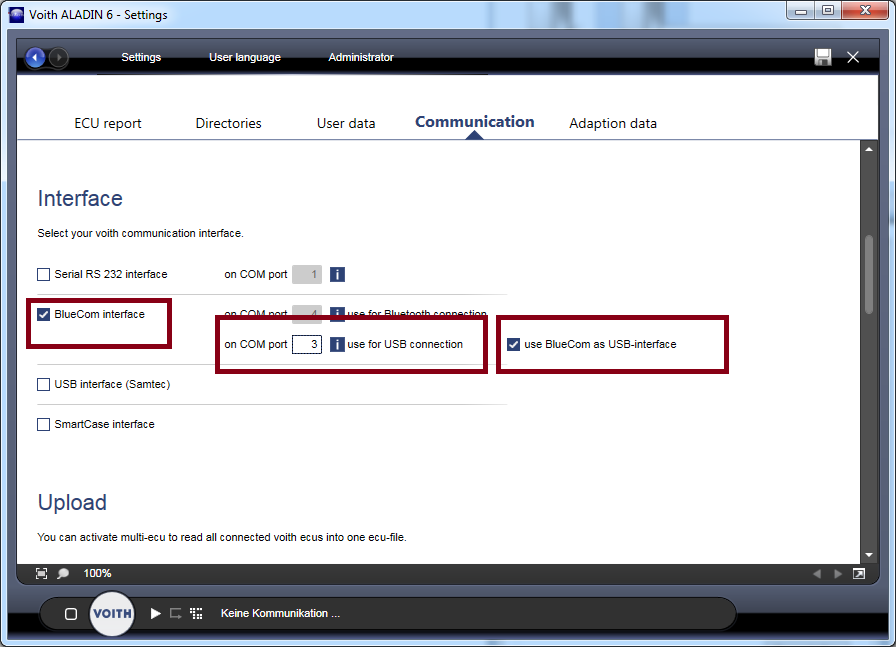Save settings with the floppy disk icon
Viewport: 896px width, 647px height.
point(823,57)
